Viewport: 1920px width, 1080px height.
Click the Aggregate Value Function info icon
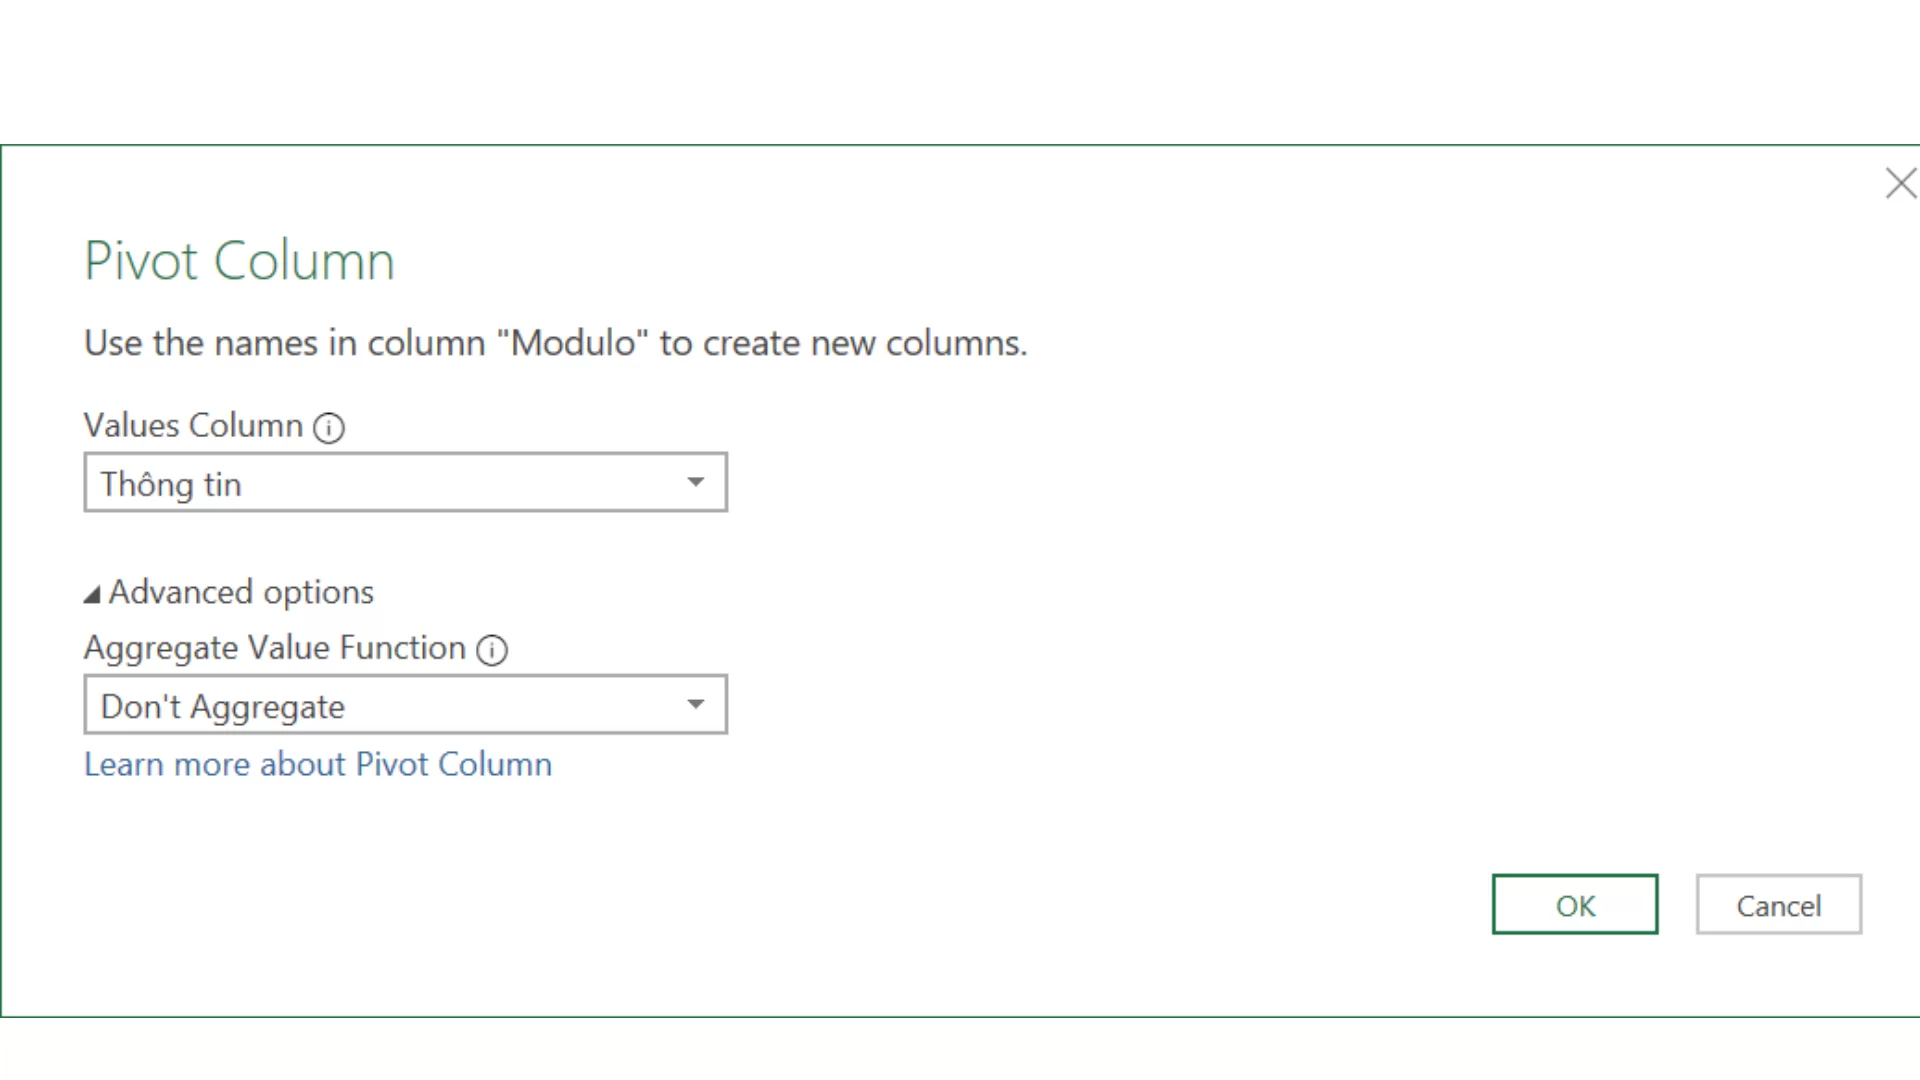coord(492,649)
